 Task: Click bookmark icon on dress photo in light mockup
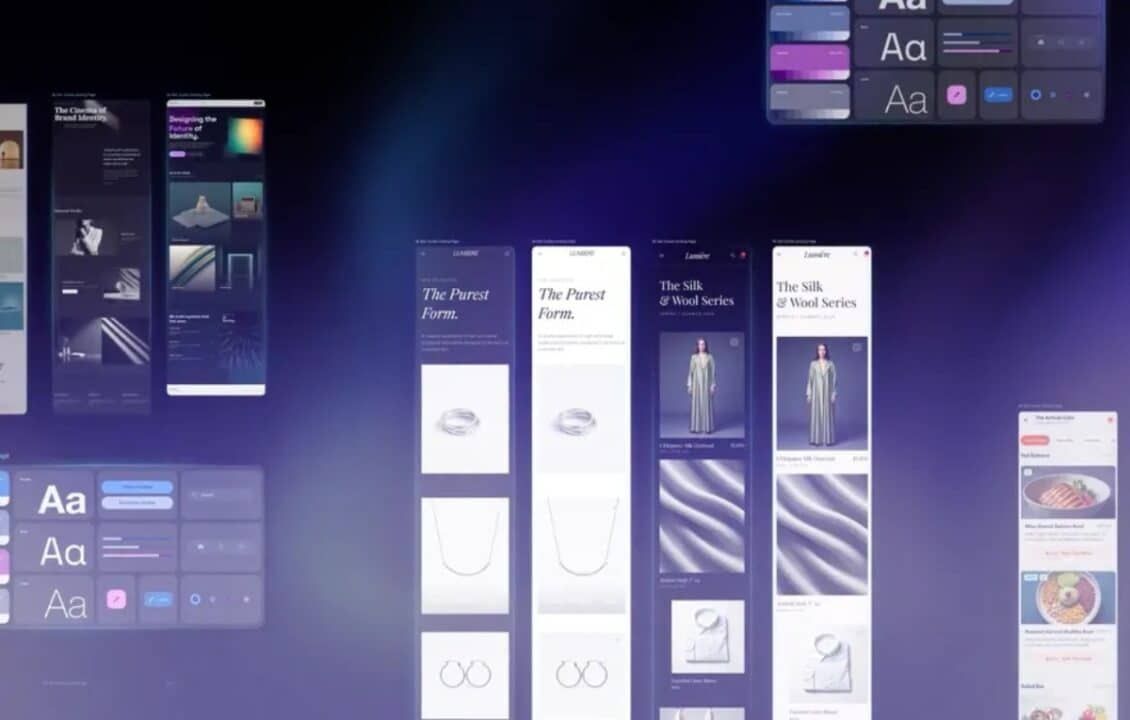click(x=857, y=347)
